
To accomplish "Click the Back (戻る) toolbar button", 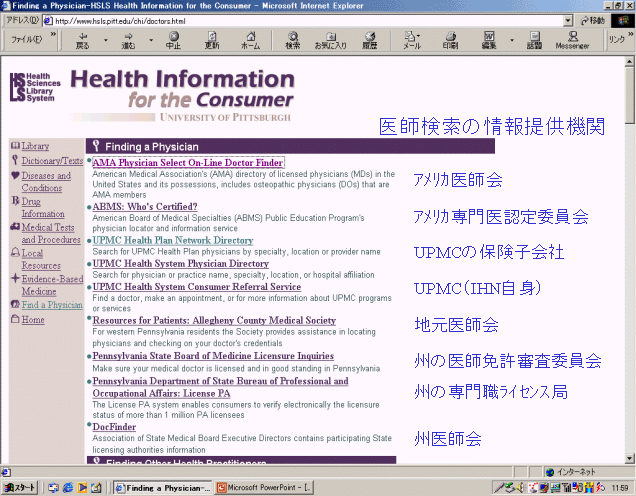I will point(82,40).
